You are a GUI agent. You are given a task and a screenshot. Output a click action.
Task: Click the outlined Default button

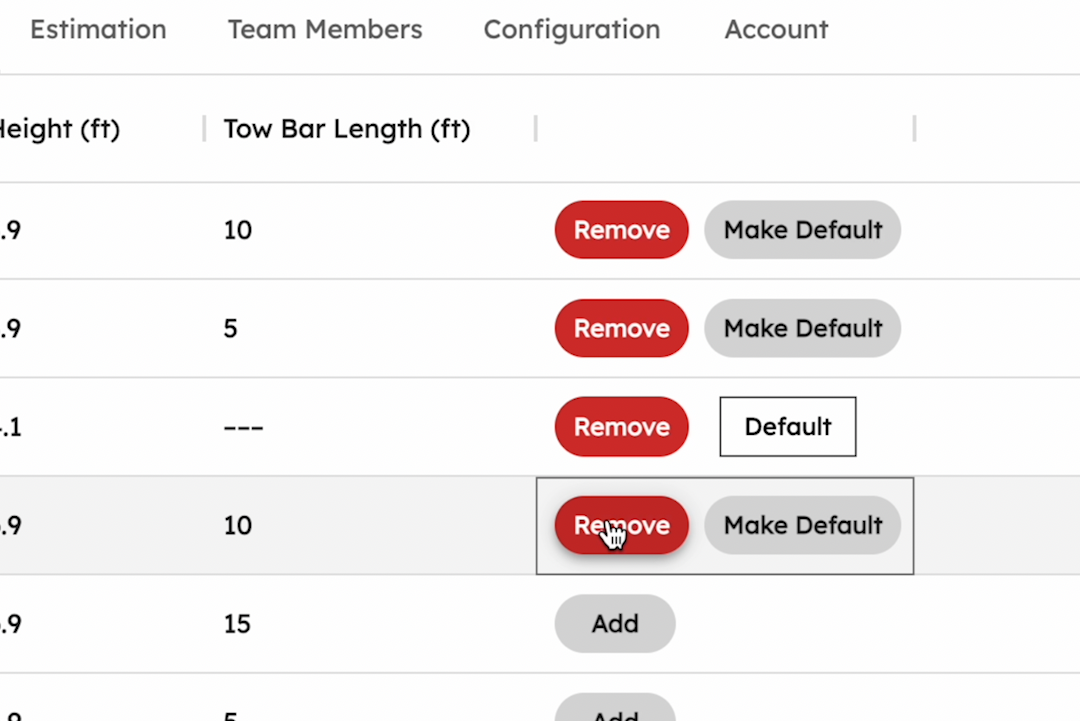tap(788, 427)
